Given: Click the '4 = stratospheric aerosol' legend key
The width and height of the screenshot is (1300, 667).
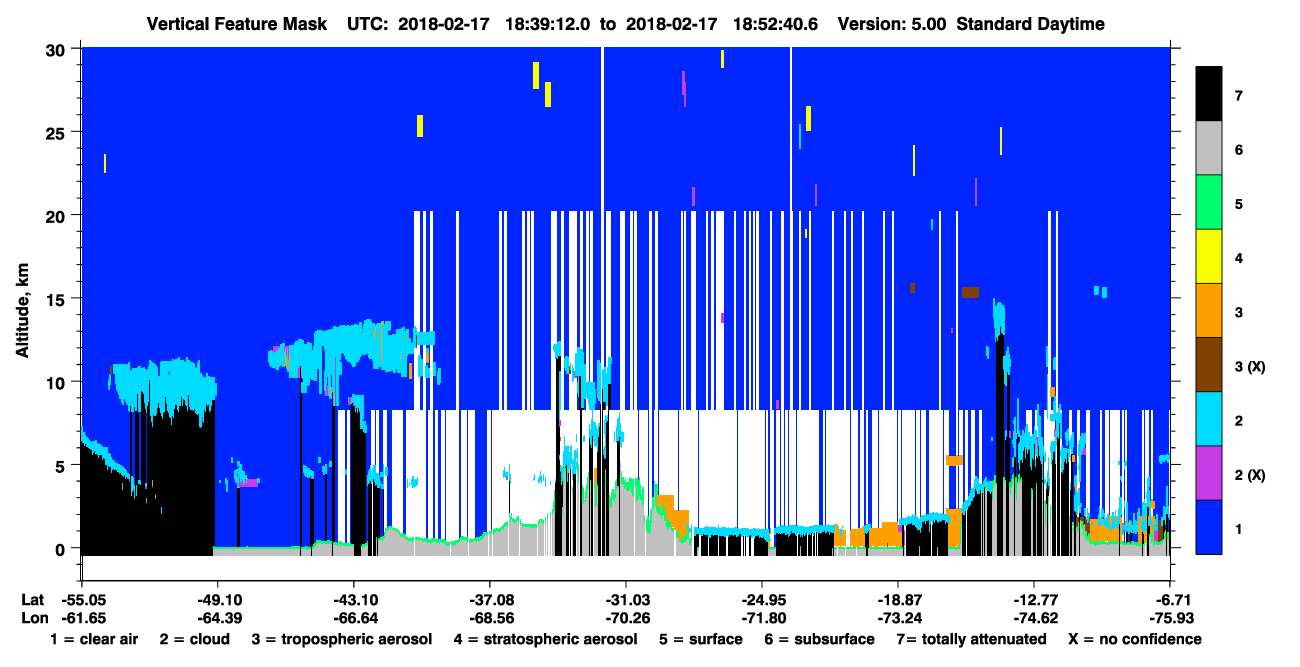Looking at the screenshot, I should tap(545, 639).
